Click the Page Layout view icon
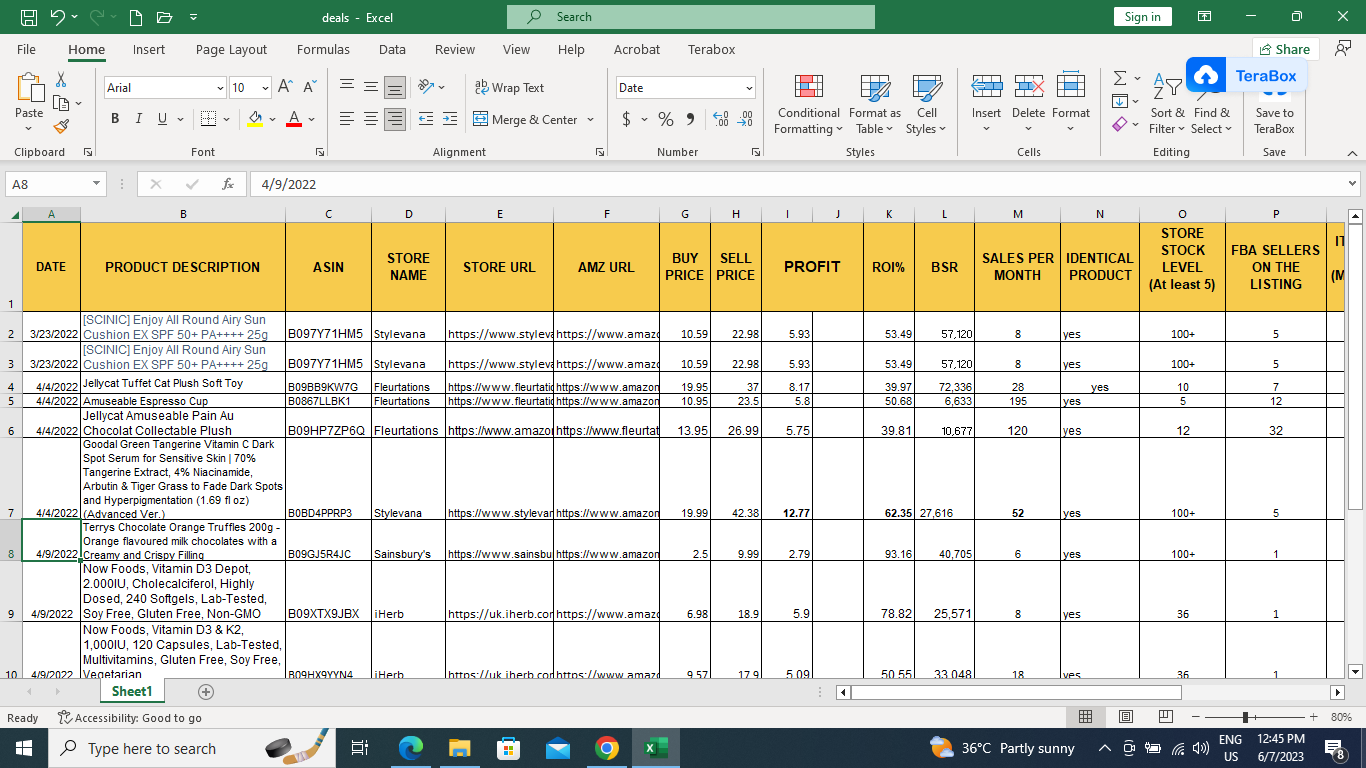Image resolution: width=1366 pixels, height=768 pixels. 1125,717
